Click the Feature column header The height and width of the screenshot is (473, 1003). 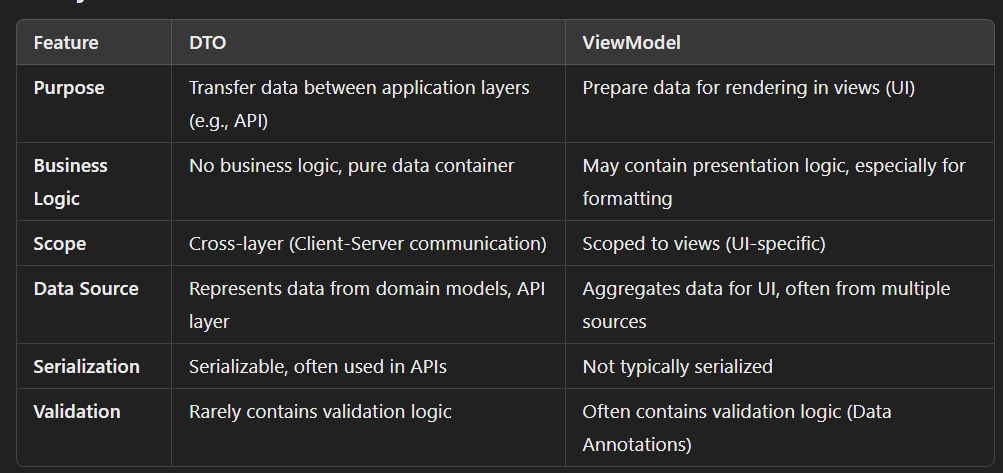66,43
